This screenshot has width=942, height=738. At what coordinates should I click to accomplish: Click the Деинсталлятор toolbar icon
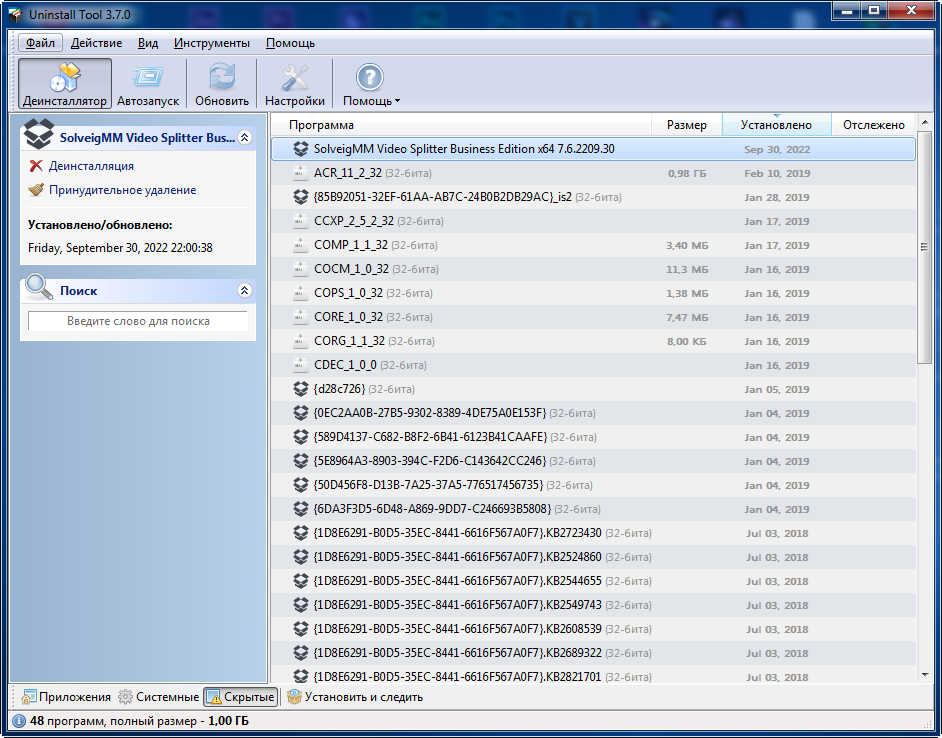coord(65,78)
